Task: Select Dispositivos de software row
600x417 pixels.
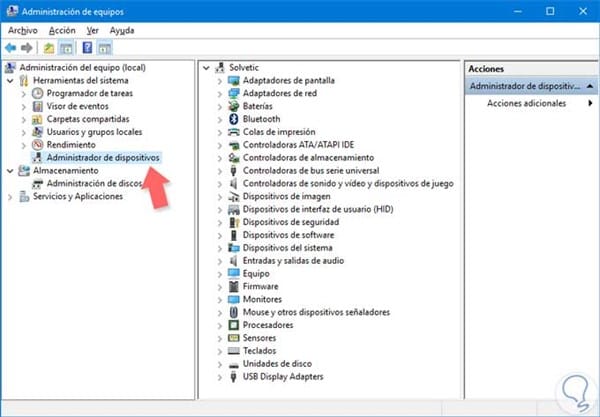Action: 289,235
